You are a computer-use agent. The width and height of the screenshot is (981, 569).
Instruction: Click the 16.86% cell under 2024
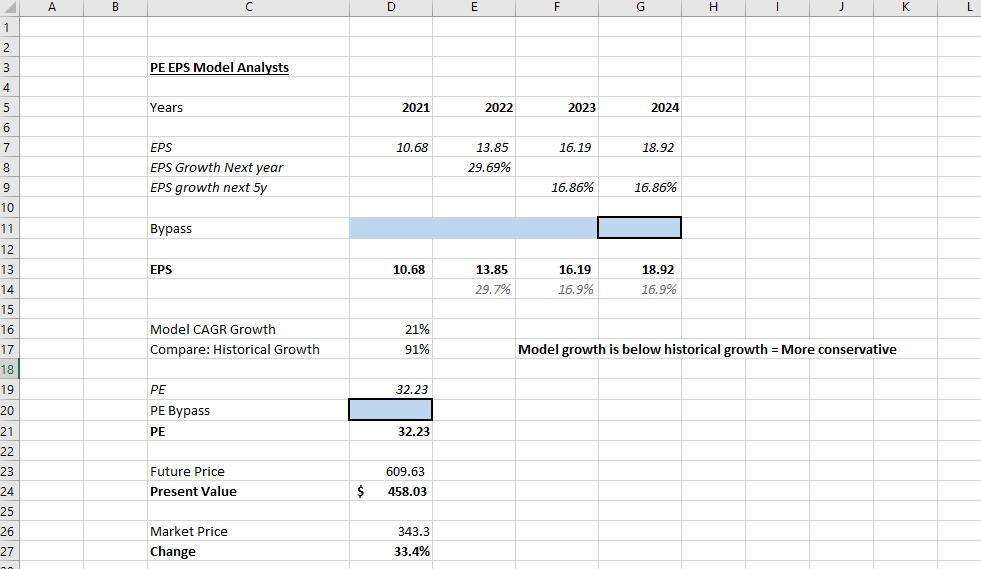[x=640, y=187]
